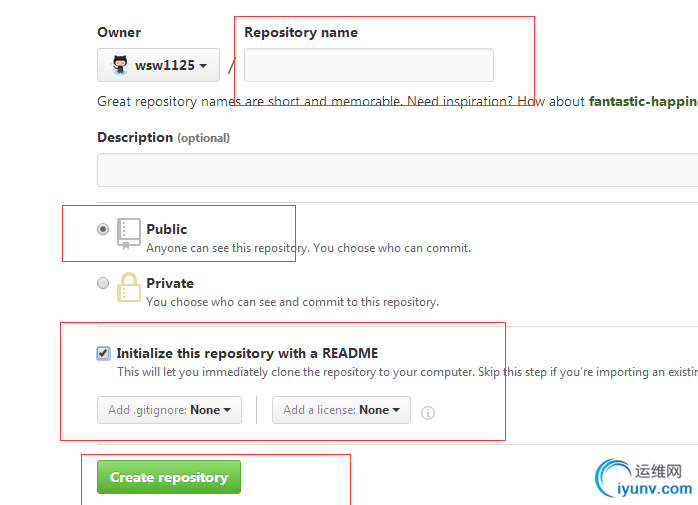Uncheck Initialize this repository with a README
The image size is (698, 505).
(x=103, y=353)
